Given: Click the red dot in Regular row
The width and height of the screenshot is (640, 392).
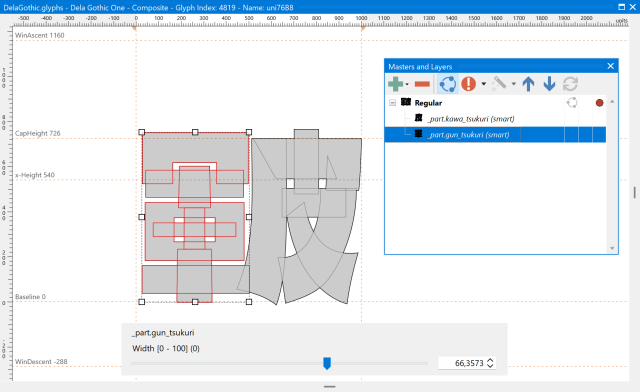Looking at the screenshot, I should (x=599, y=103).
